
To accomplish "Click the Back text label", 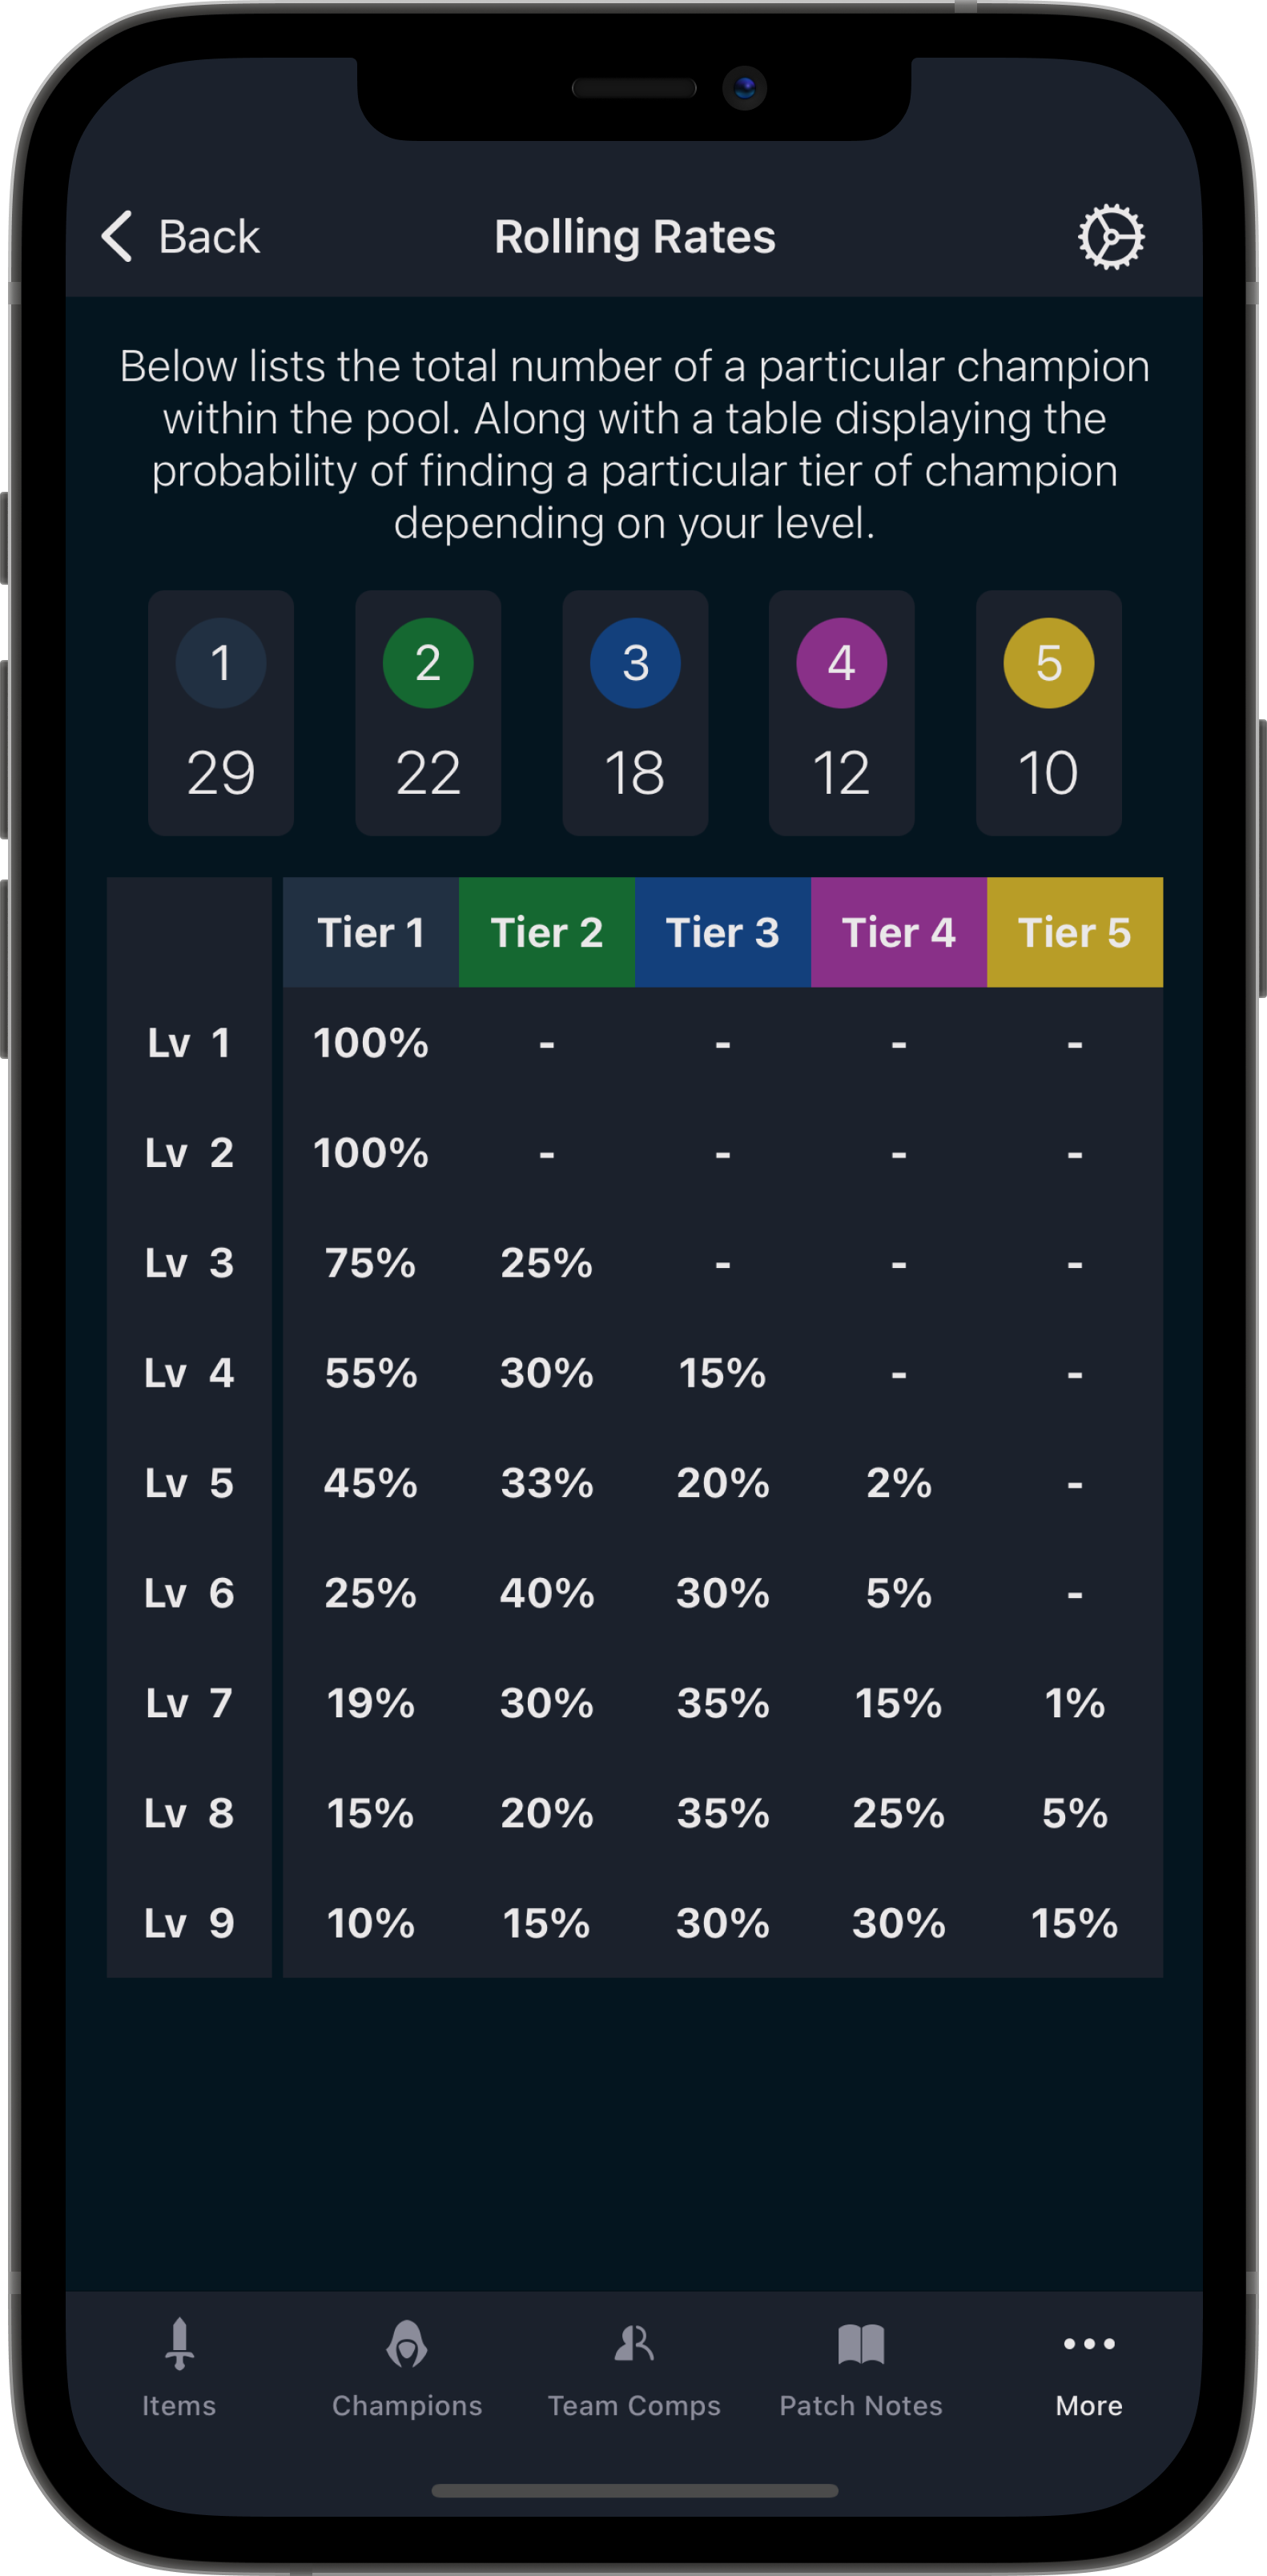I will tap(209, 238).
